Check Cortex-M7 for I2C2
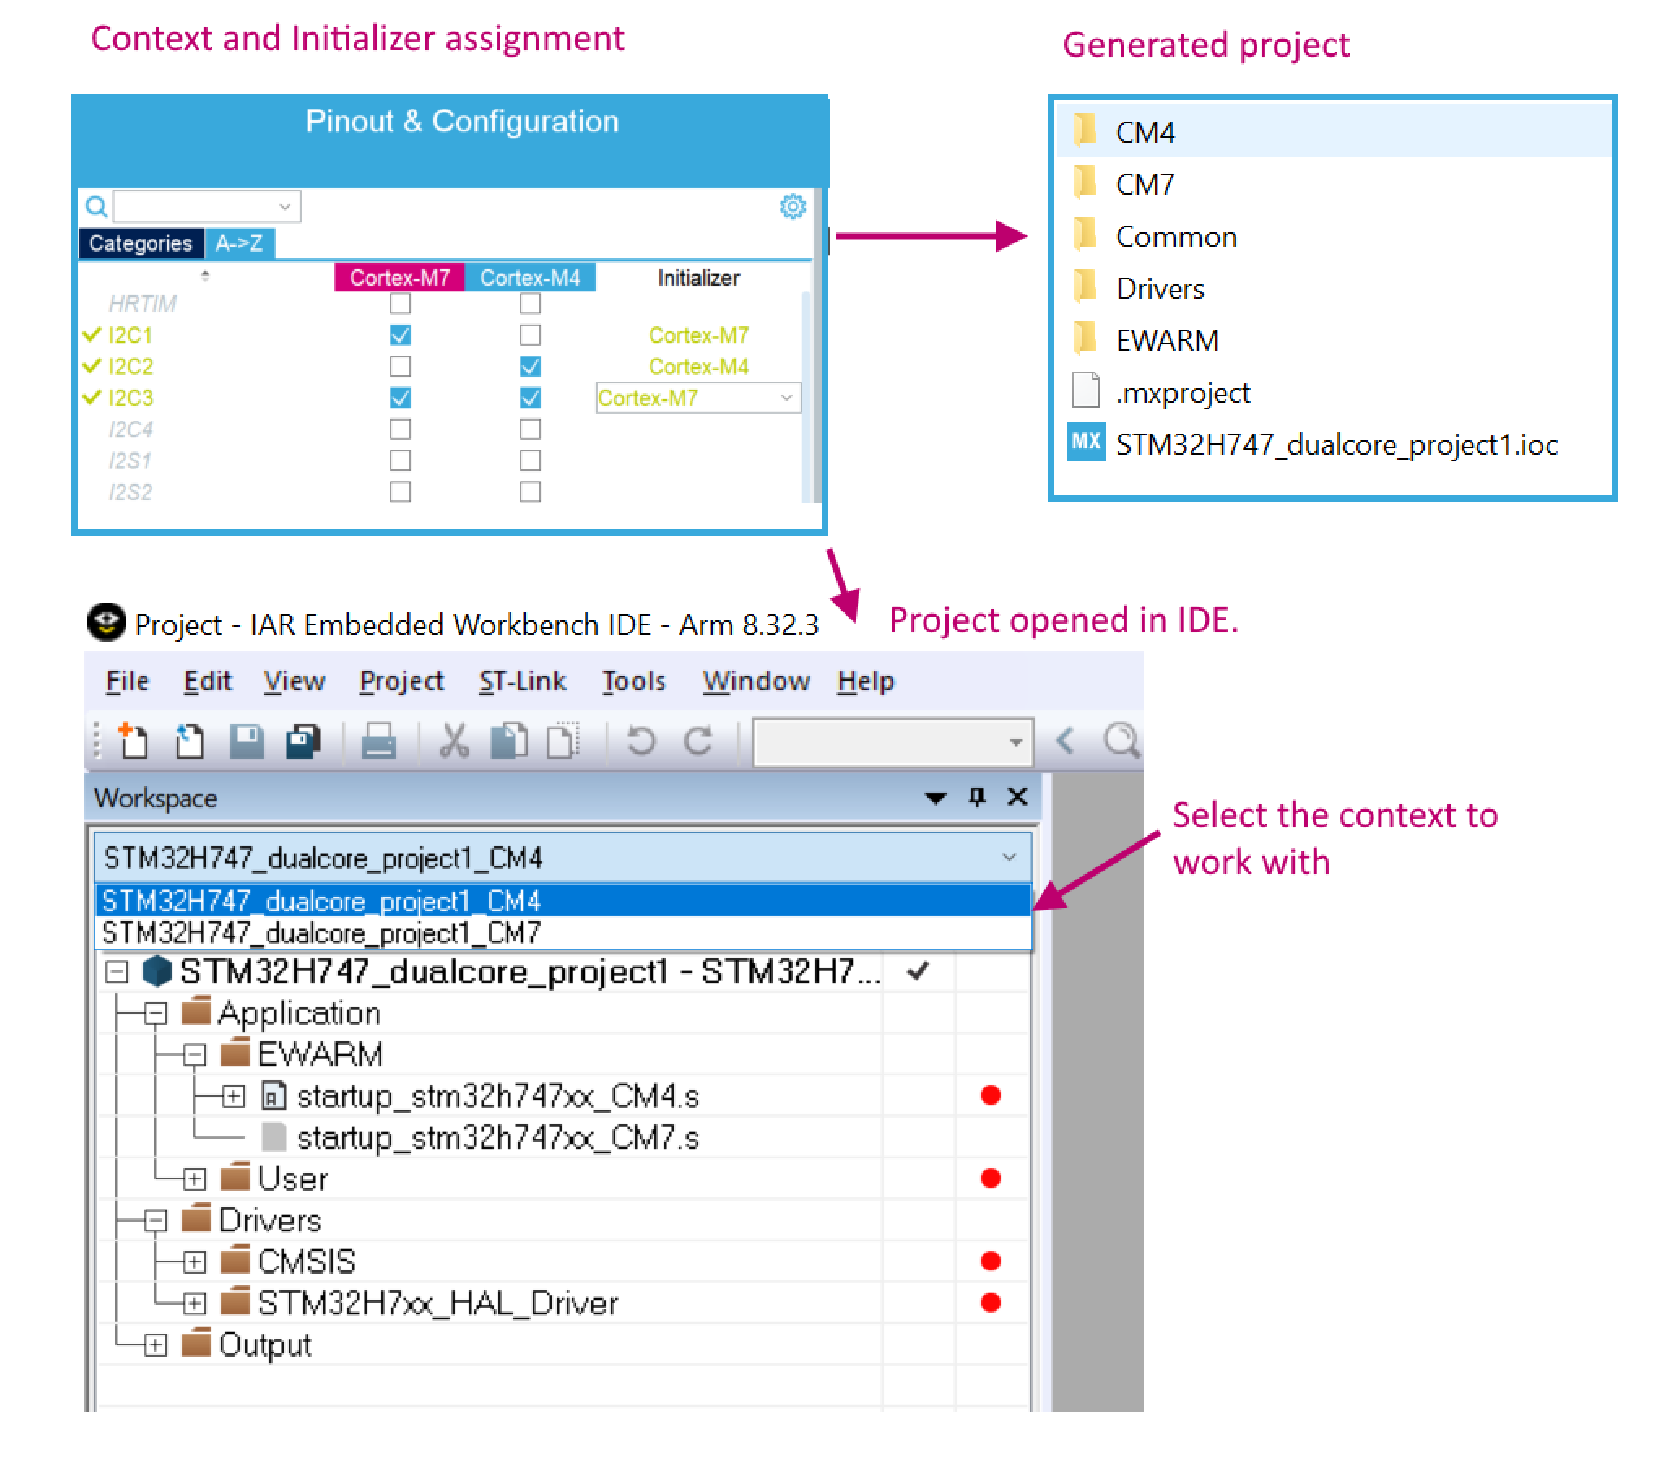The image size is (1667, 1477). (400, 366)
